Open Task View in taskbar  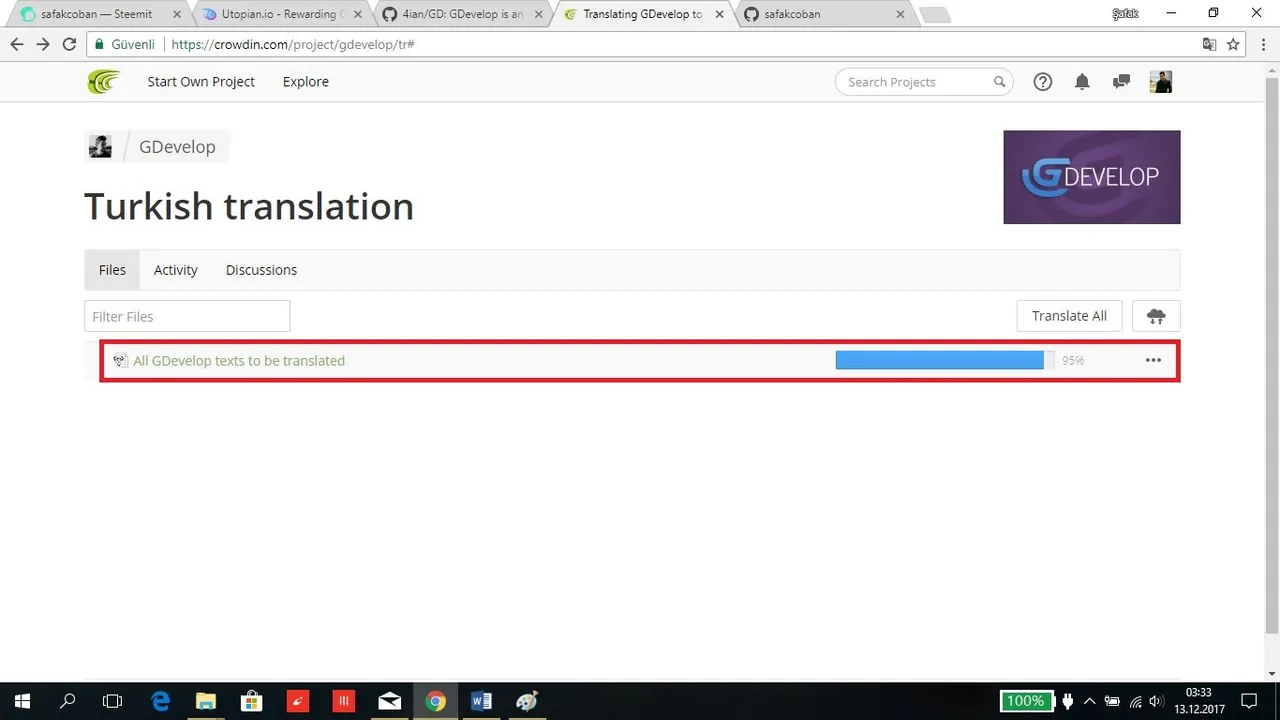(x=113, y=701)
